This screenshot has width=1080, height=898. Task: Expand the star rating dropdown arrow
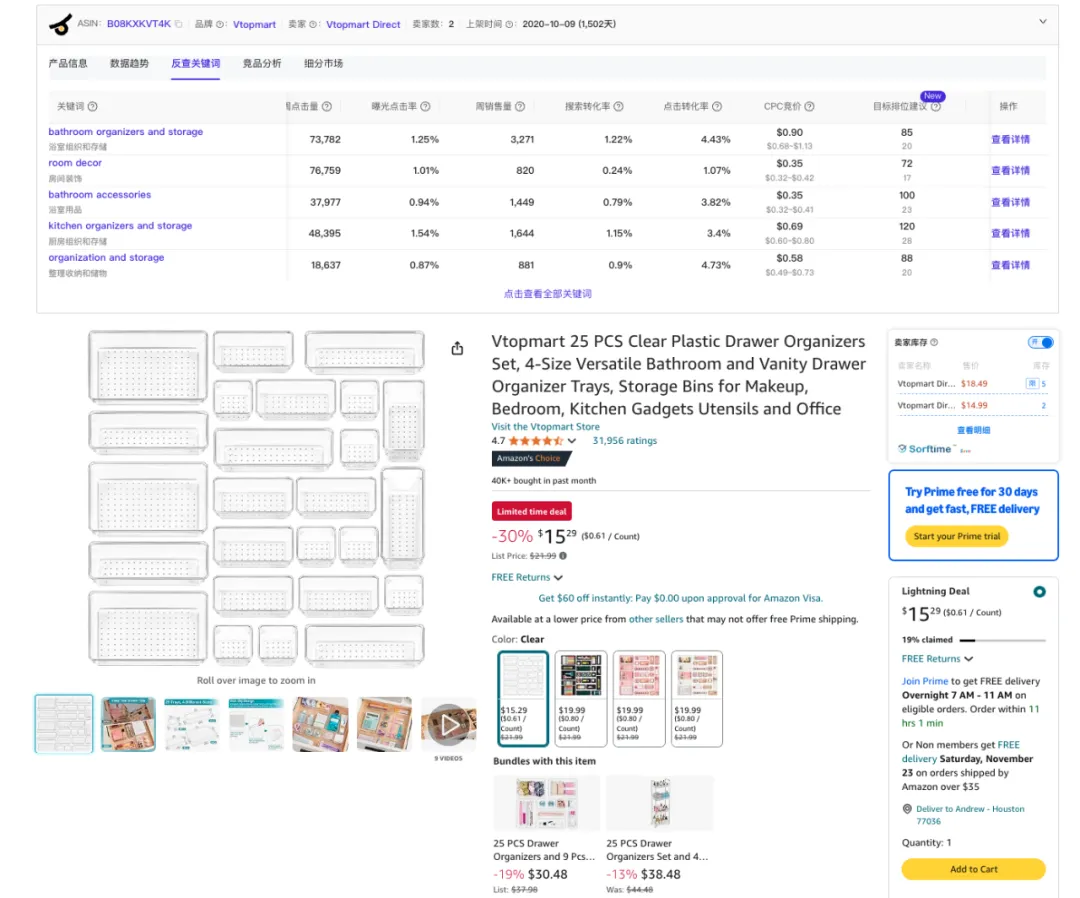pos(572,441)
